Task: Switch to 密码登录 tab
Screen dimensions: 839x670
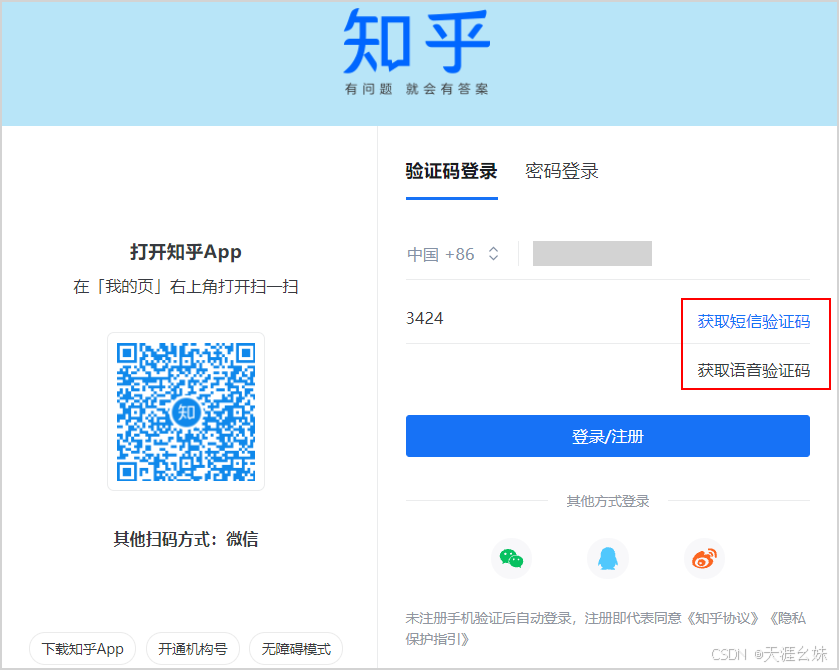Action: [561, 171]
